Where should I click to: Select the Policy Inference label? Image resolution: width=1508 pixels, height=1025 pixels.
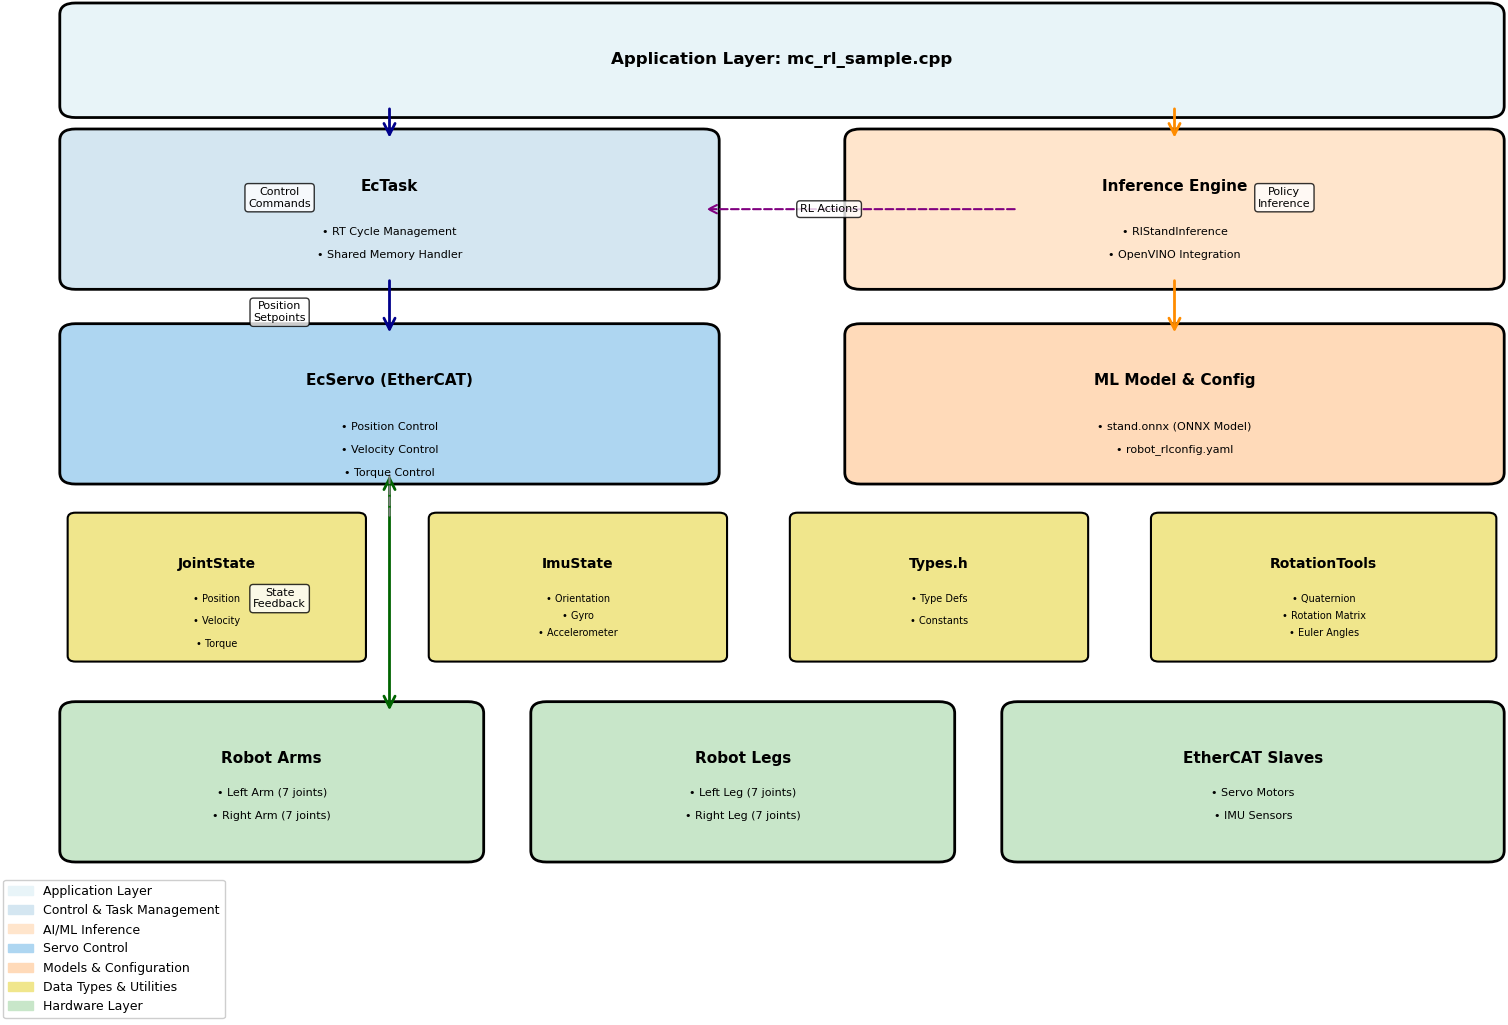pyautogui.click(x=1283, y=197)
